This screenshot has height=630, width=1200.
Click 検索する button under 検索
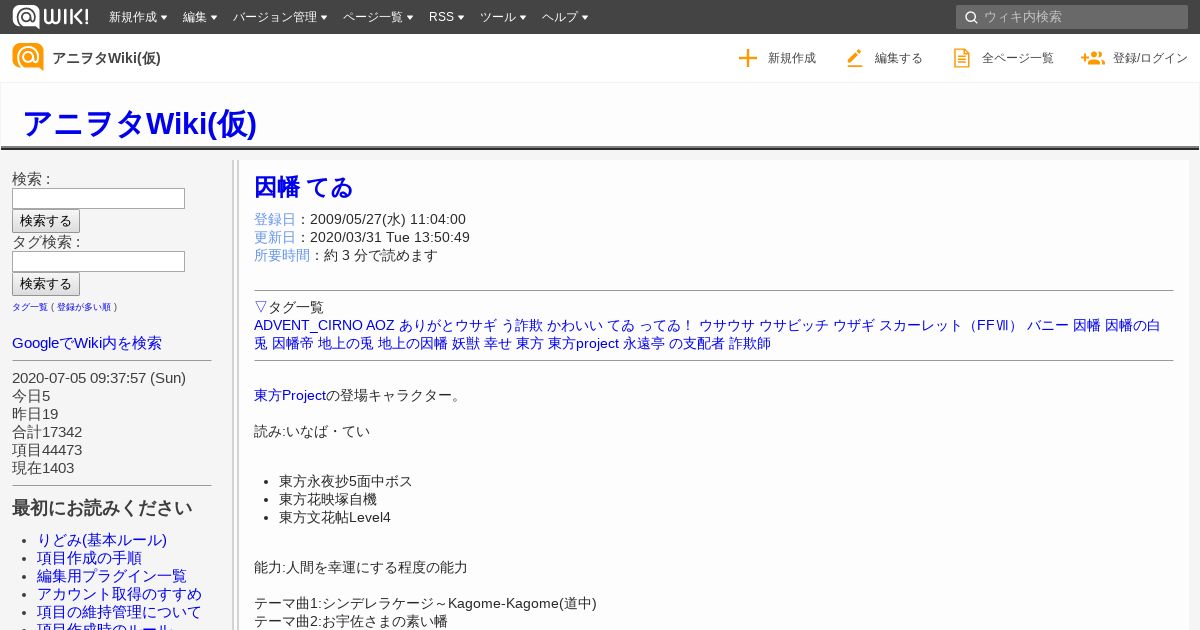click(x=46, y=221)
